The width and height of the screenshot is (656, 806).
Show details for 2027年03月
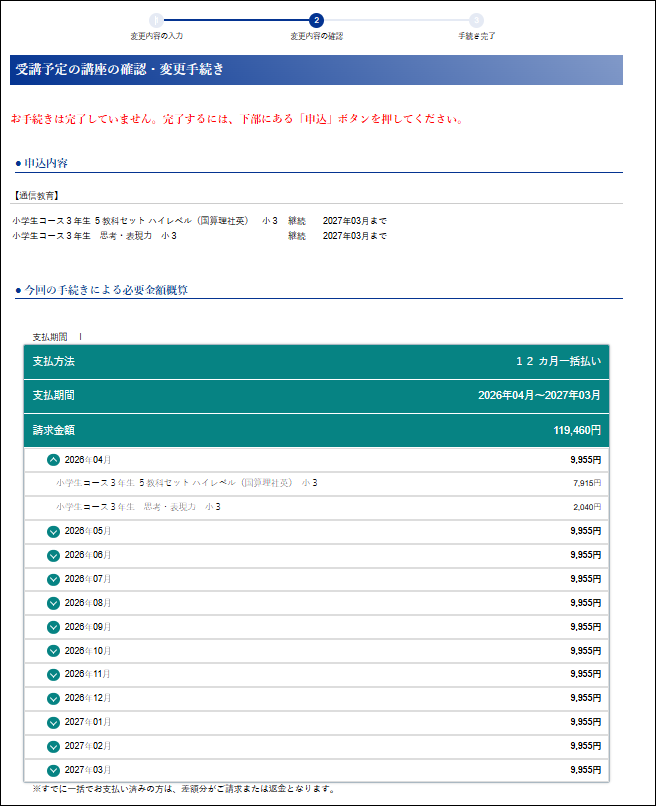click(x=53, y=770)
